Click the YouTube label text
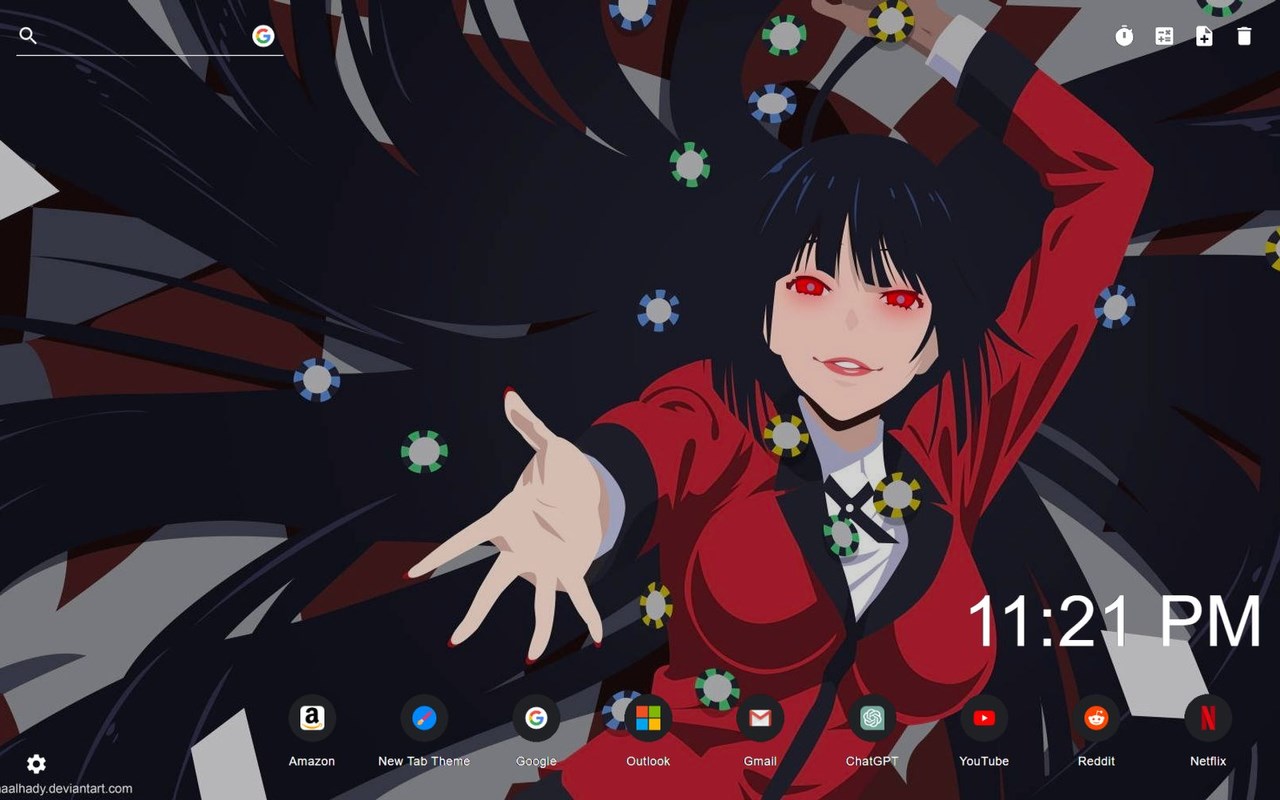 tap(984, 761)
